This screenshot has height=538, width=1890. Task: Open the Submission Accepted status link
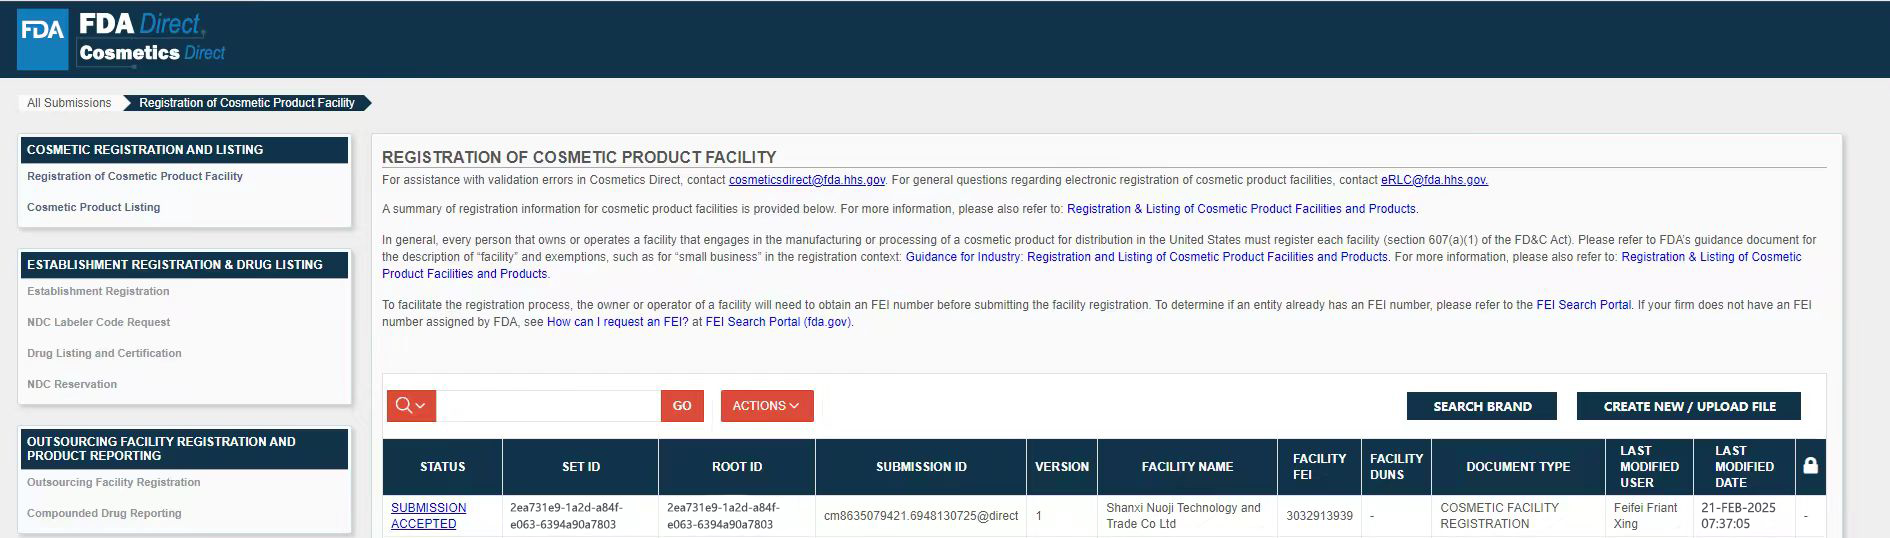(428, 516)
